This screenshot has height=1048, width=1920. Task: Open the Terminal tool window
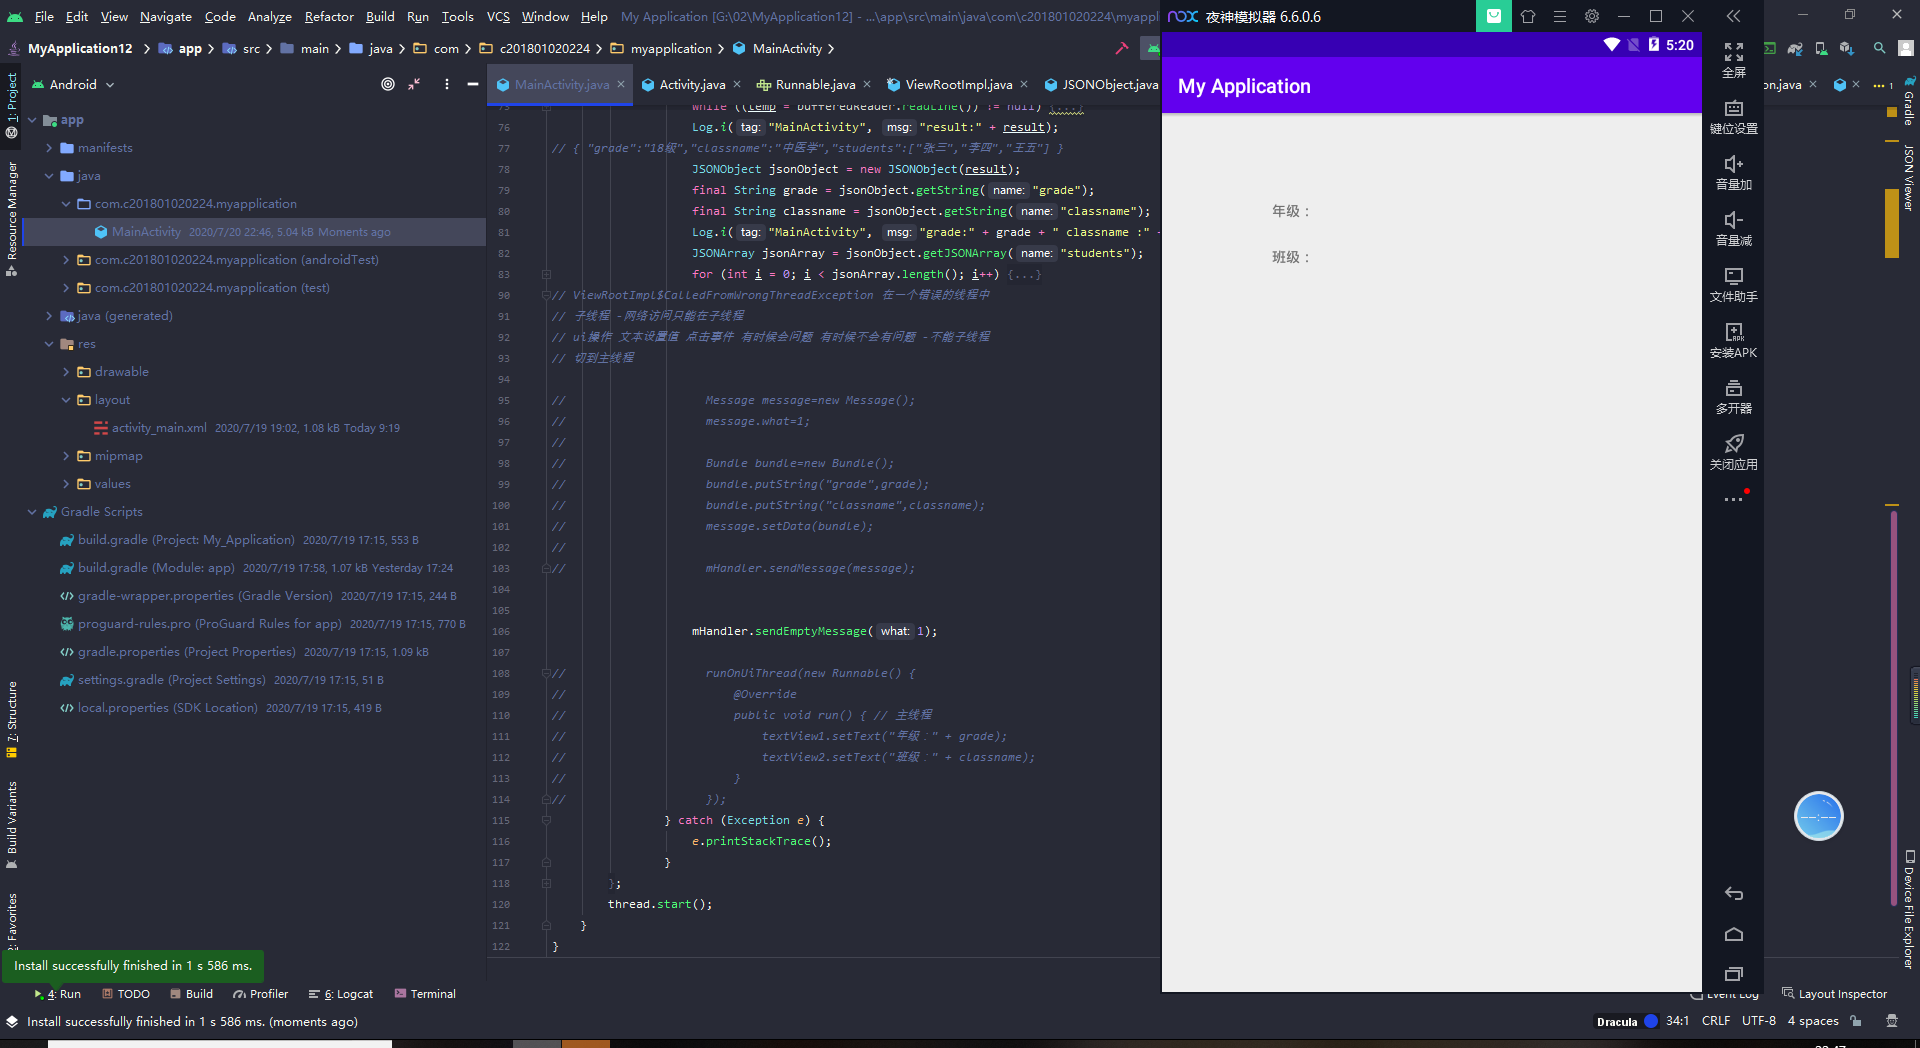pyautogui.click(x=425, y=993)
